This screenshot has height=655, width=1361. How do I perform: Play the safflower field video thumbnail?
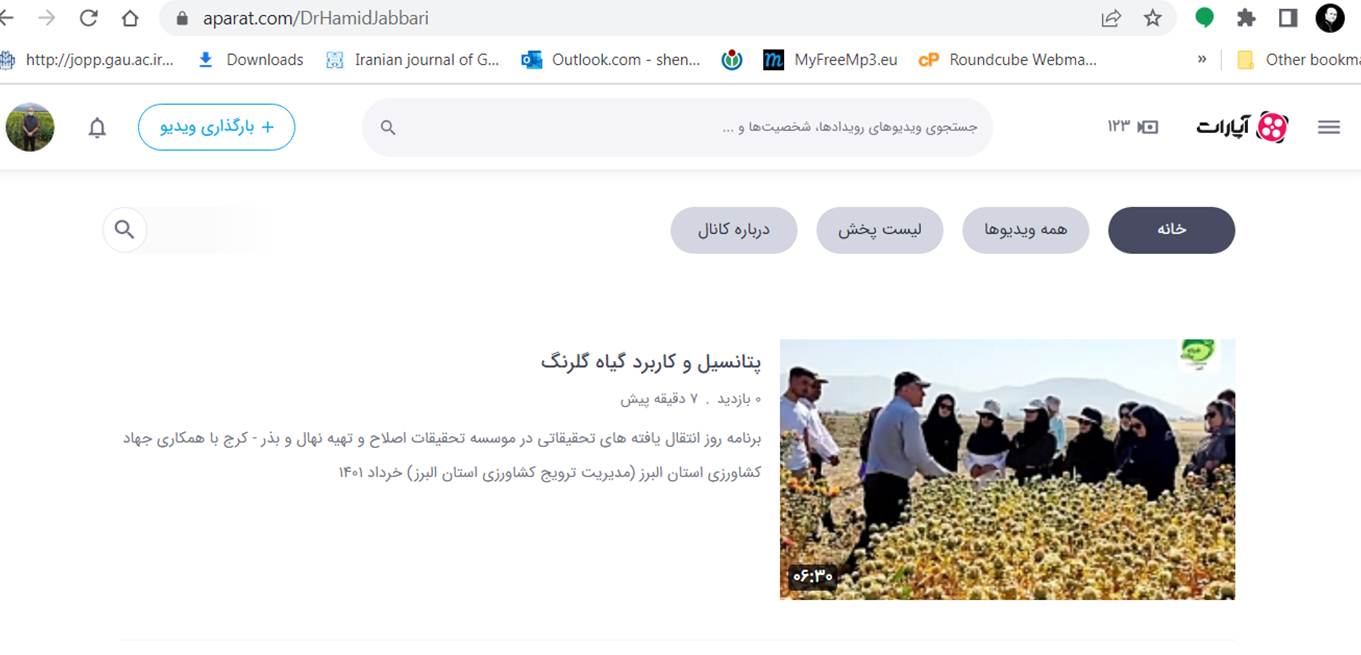(x=1007, y=469)
